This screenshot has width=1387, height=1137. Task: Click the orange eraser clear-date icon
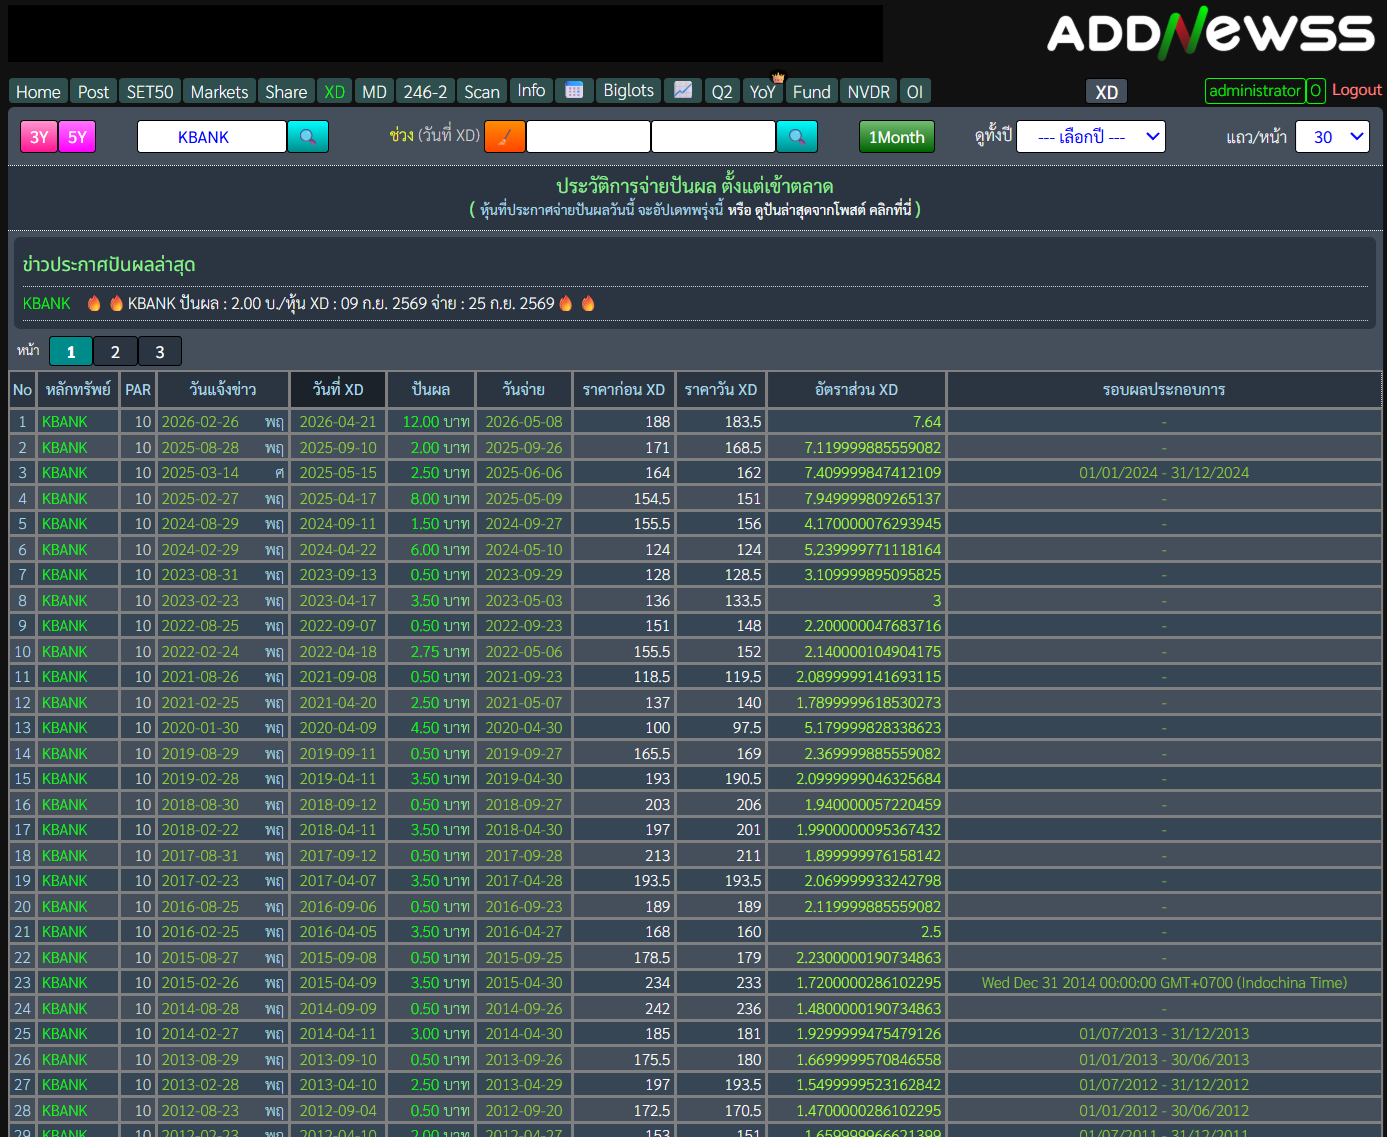click(505, 137)
